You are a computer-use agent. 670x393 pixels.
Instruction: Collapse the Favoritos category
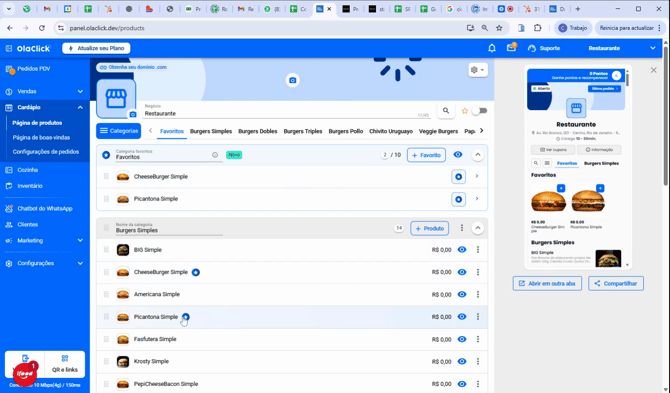point(478,155)
